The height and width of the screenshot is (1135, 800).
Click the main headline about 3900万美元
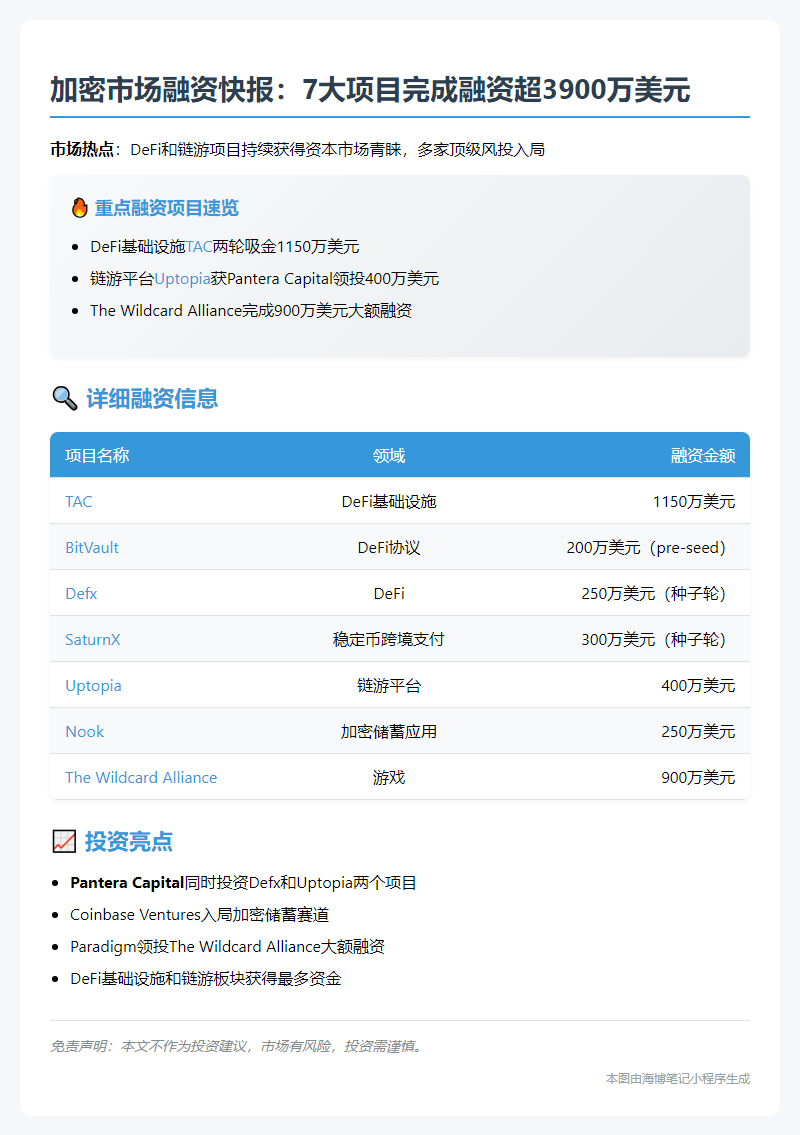[x=370, y=90]
